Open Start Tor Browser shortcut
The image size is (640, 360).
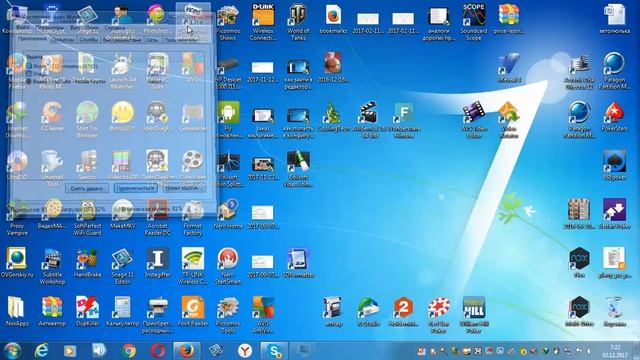click(87, 120)
